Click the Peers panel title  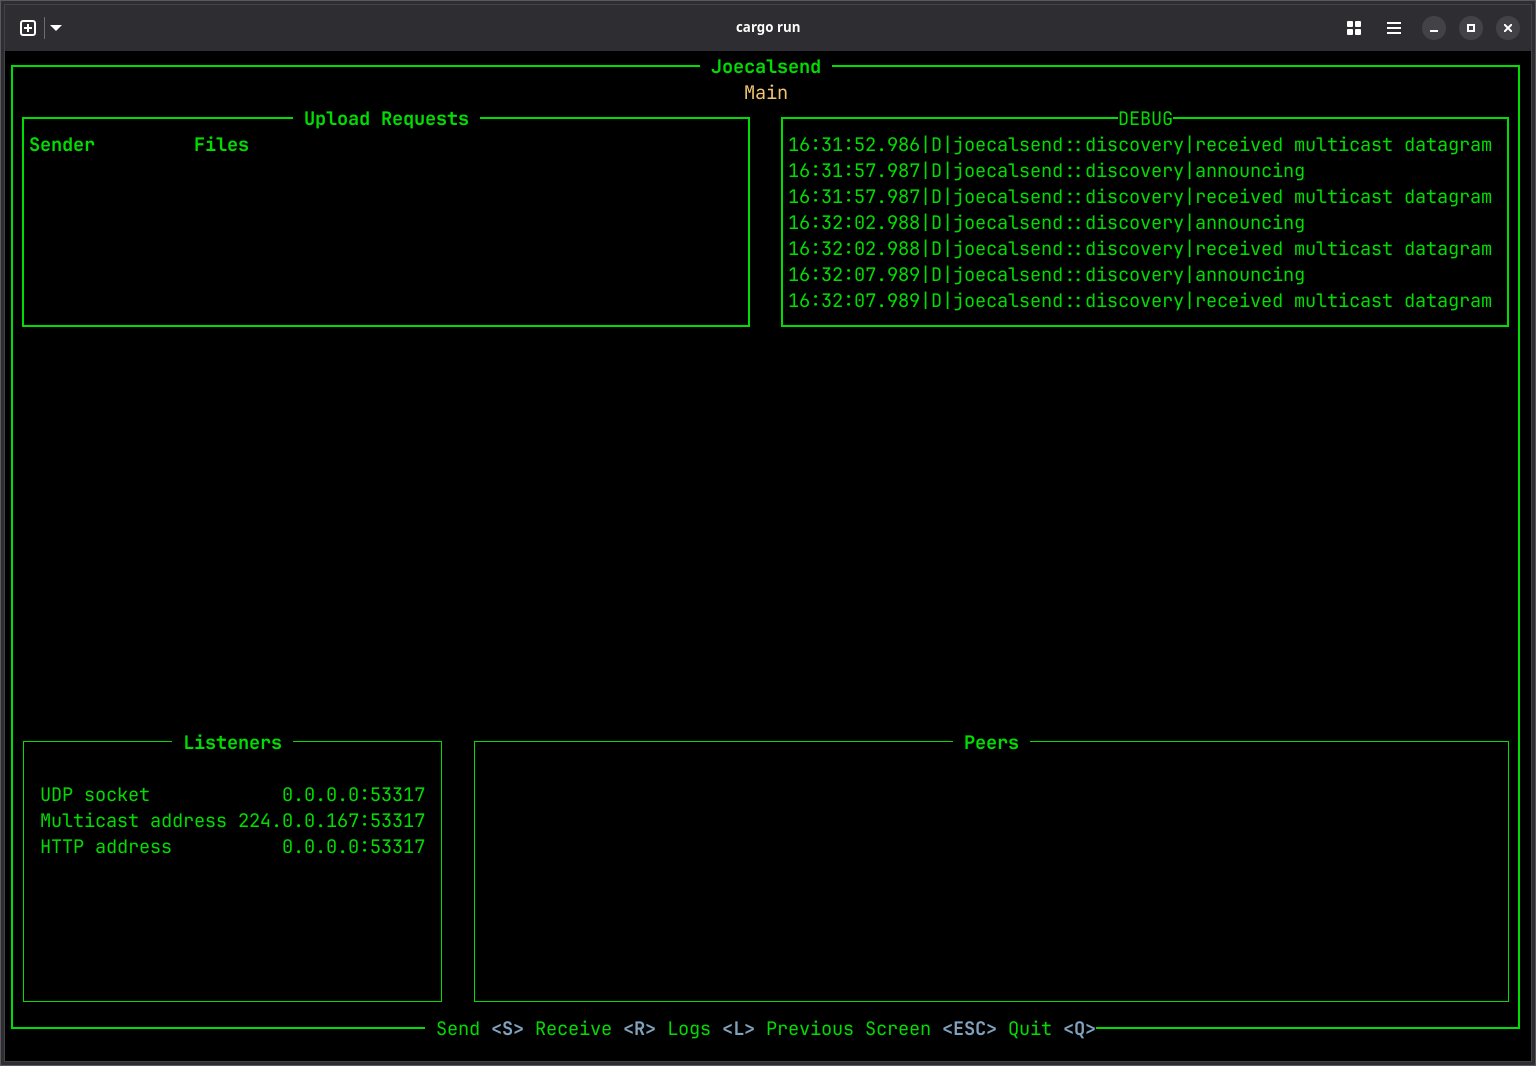click(991, 743)
